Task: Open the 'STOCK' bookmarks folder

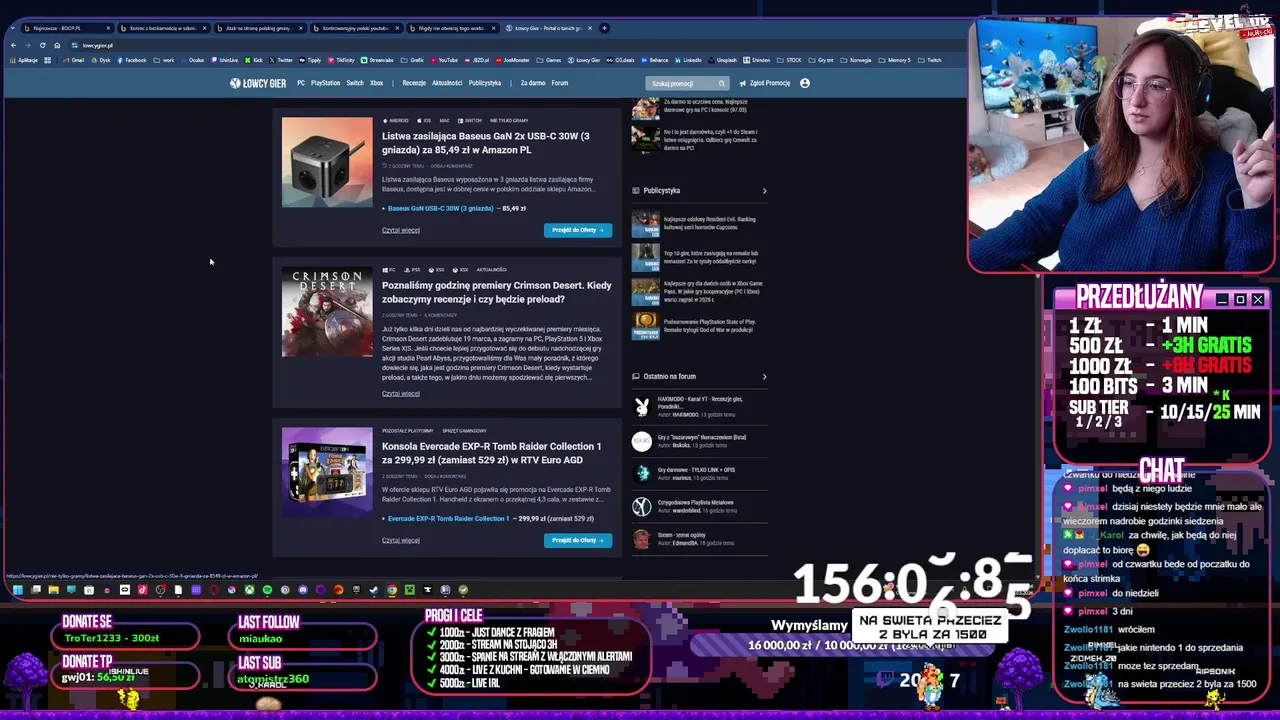Action: 790,60
